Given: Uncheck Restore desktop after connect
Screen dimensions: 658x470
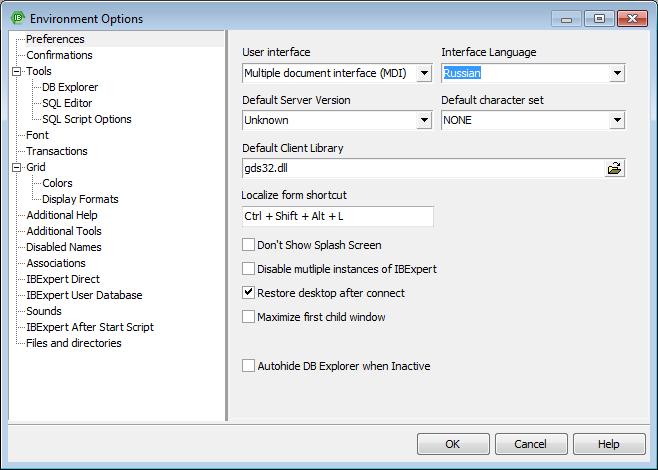Looking at the screenshot, I should coord(248,292).
